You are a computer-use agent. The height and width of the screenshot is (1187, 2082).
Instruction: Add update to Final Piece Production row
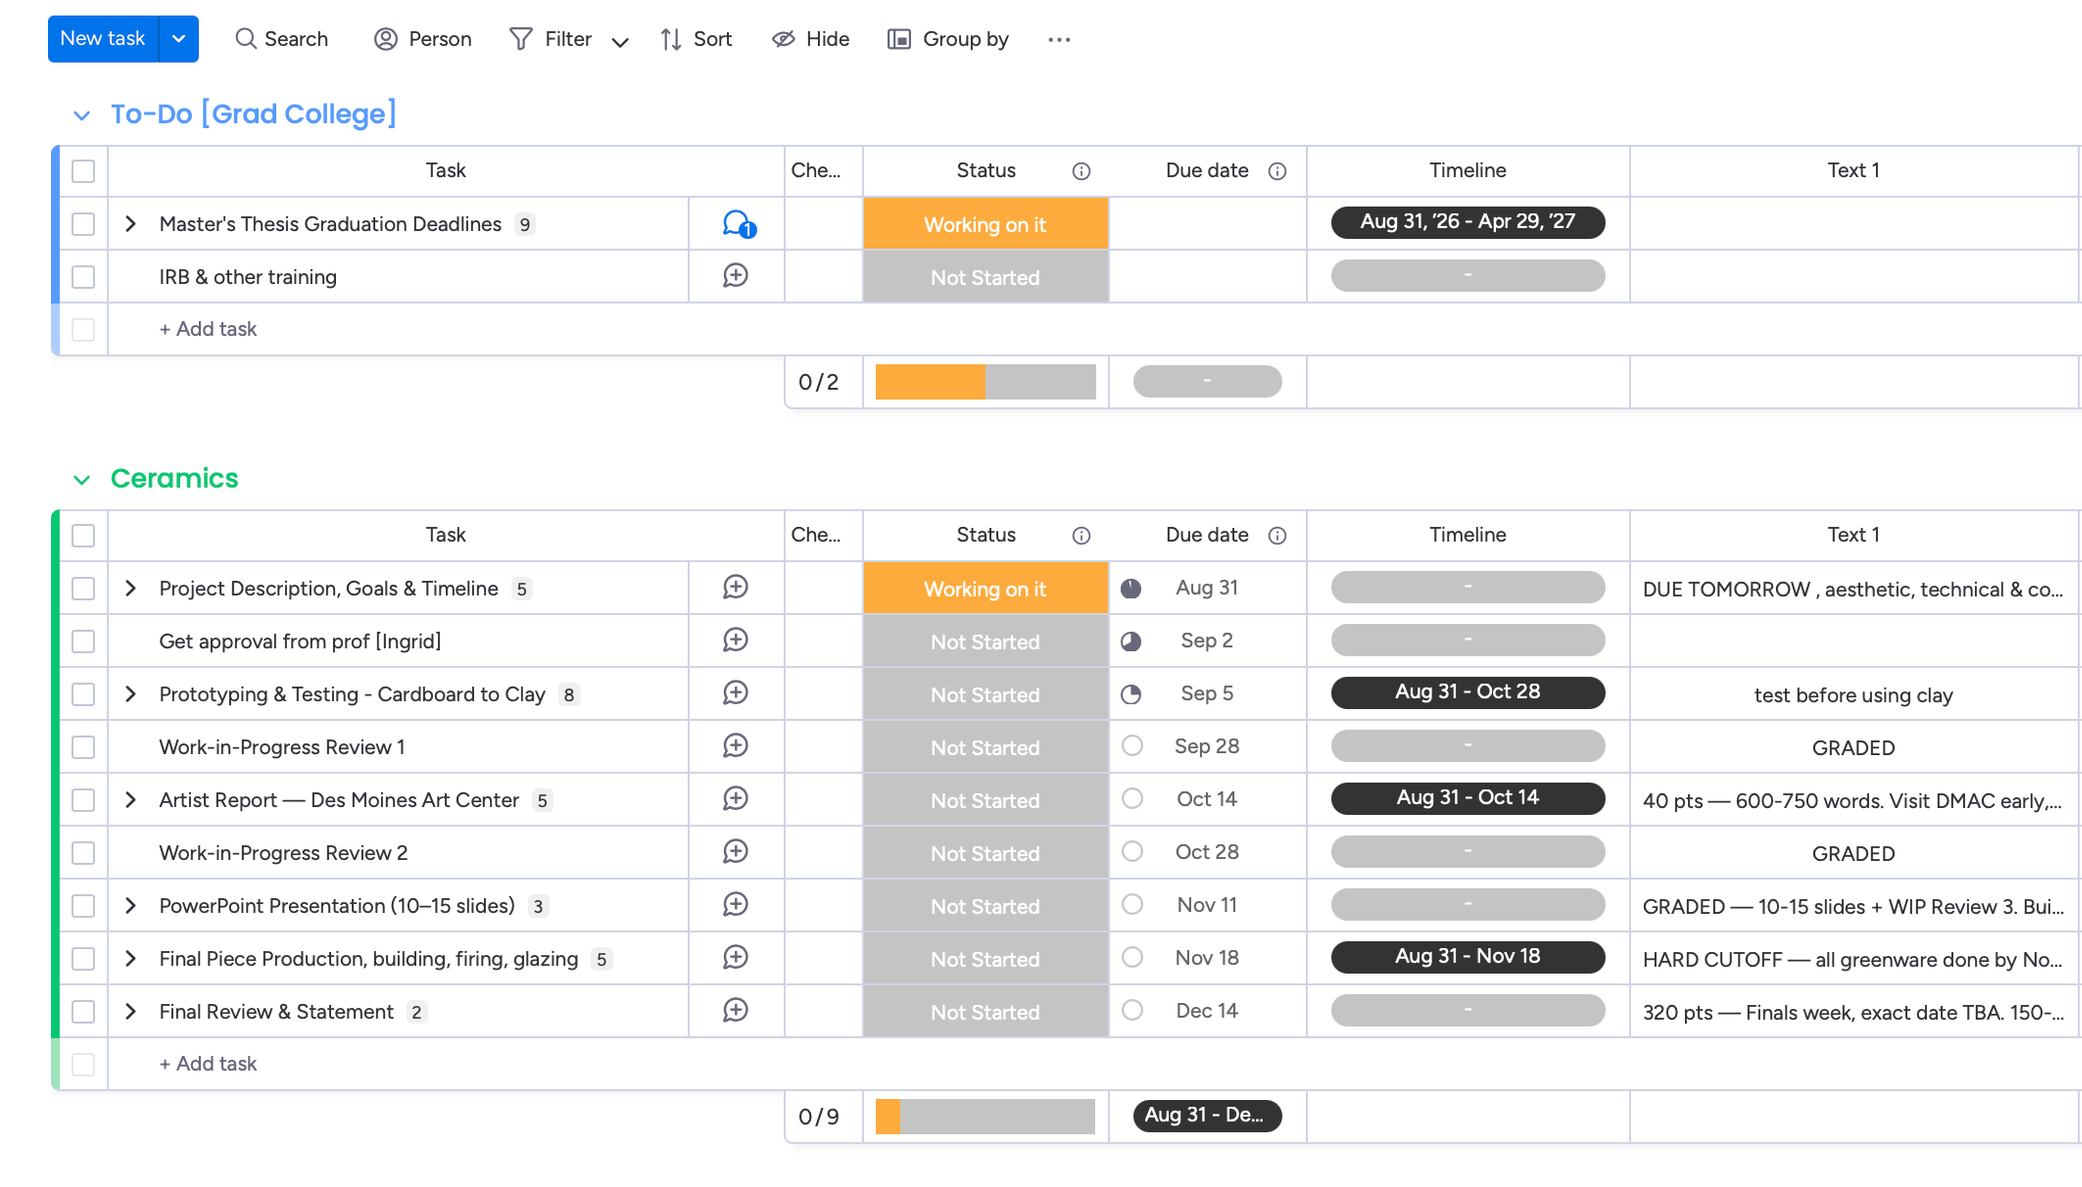pyautogui.click(x=736, y=959)
